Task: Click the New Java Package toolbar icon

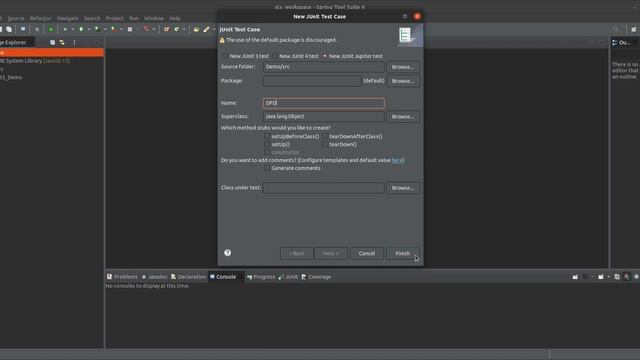Action: (x=166, y=29)
